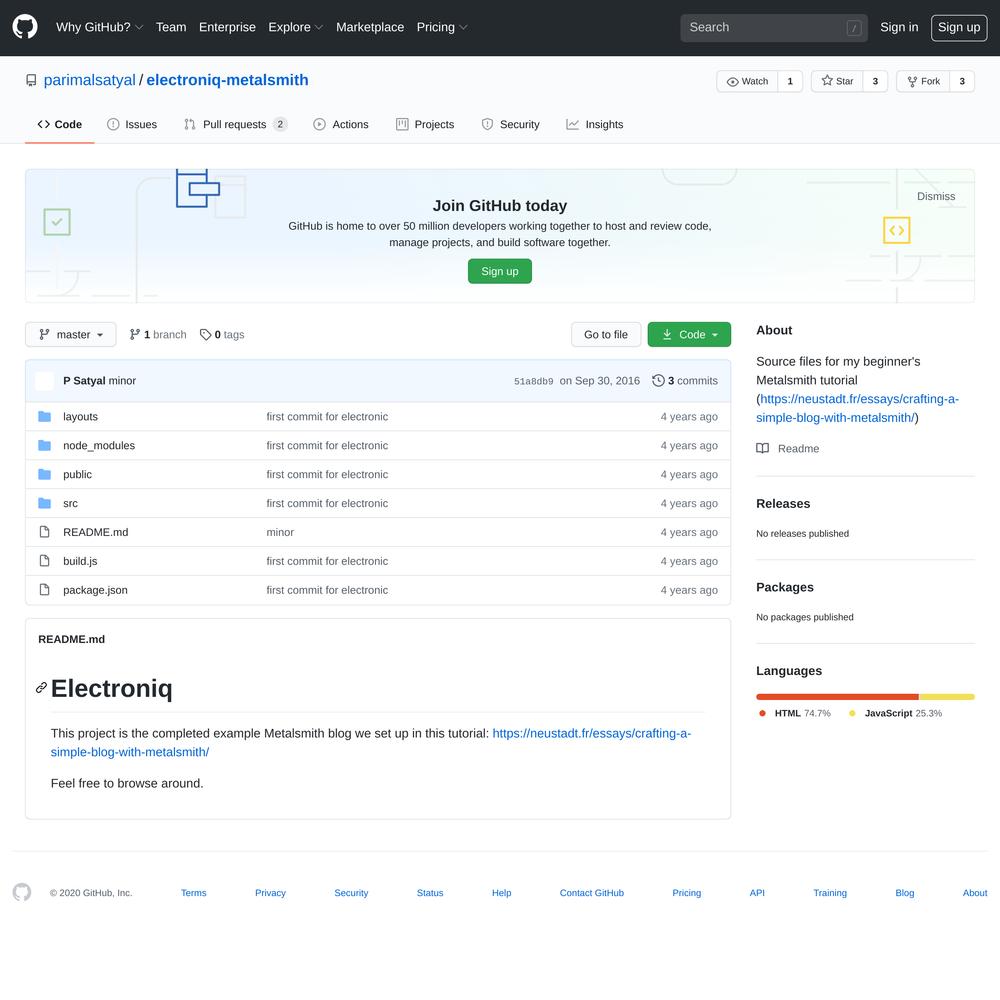Click the Go to file button
The height and width of the screenshot is (1000, 1000).
point(606,335)
